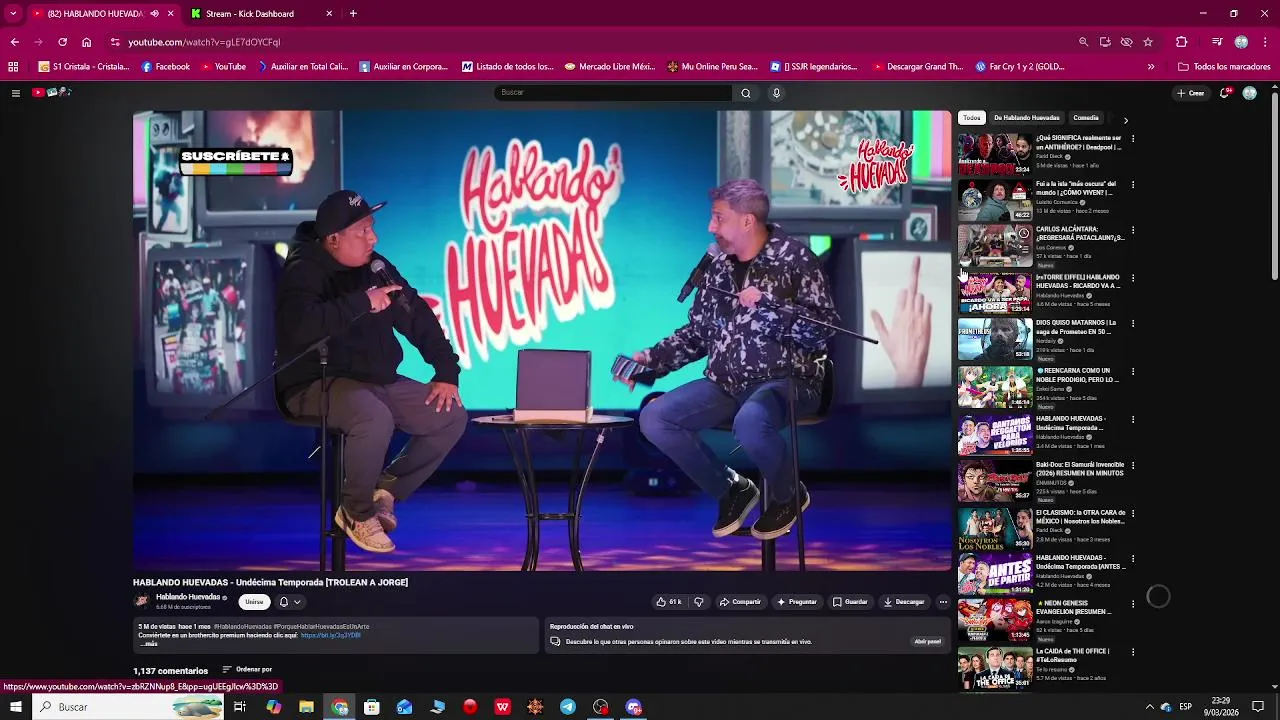Image resolution: width=1280 pixels, height=720 pixels.
Task: Dislike the video with thumbs down
Action: [699, 602]
